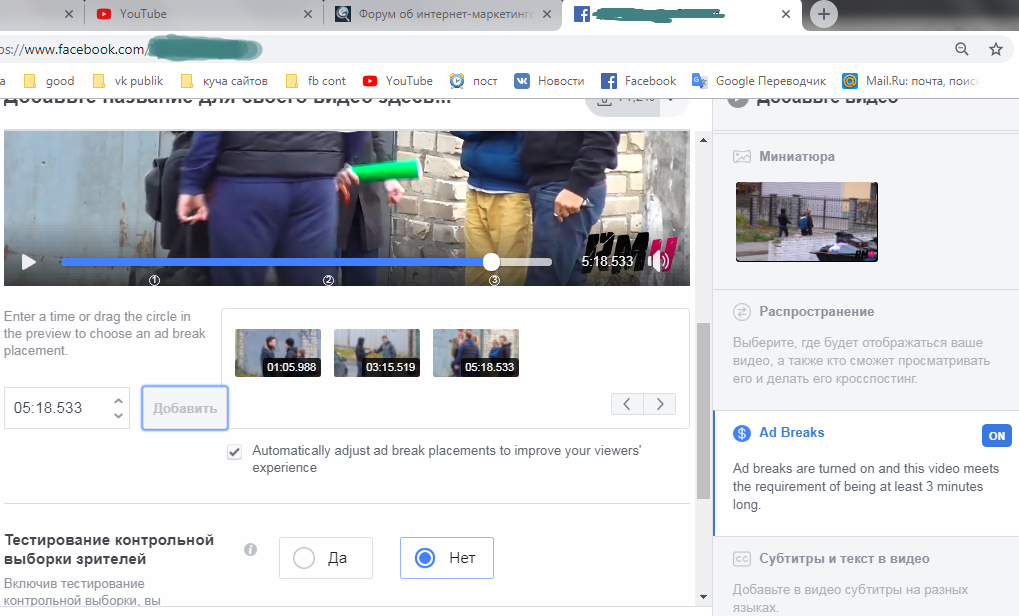Viewport: 1019px width, 616px height.
Task: Decrease ad break time with down stepper
Action: [x=118, y=415]
